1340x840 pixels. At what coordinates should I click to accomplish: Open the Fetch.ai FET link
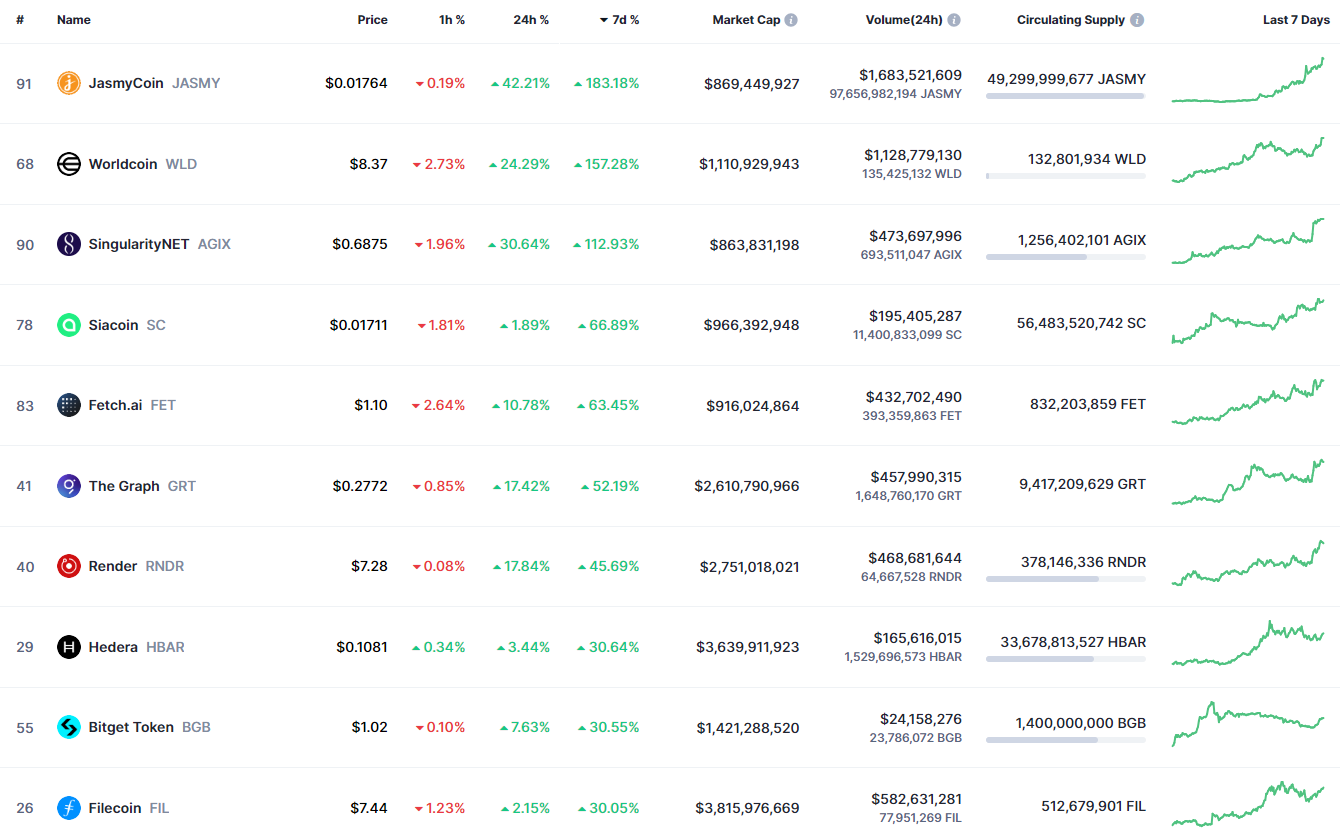click(132, 405)
